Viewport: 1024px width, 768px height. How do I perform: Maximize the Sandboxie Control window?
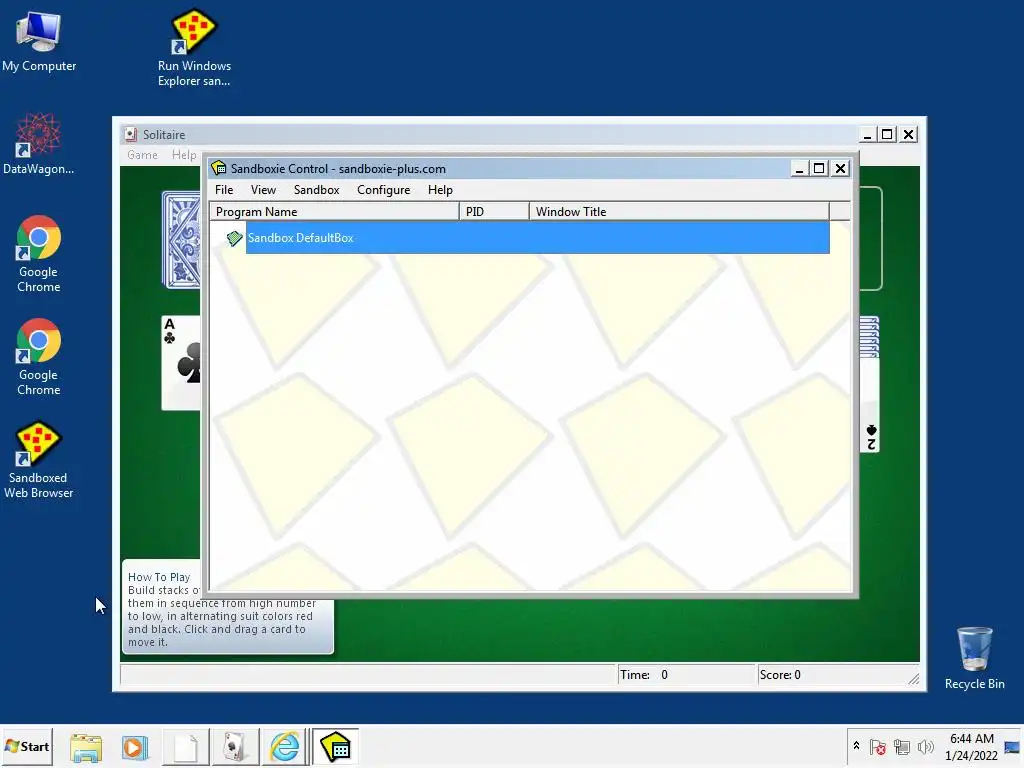819,168
